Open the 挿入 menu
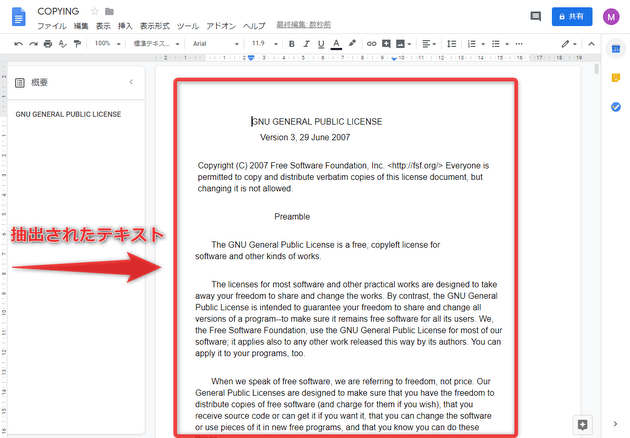 pyautogui.click(x=125, y=26)
